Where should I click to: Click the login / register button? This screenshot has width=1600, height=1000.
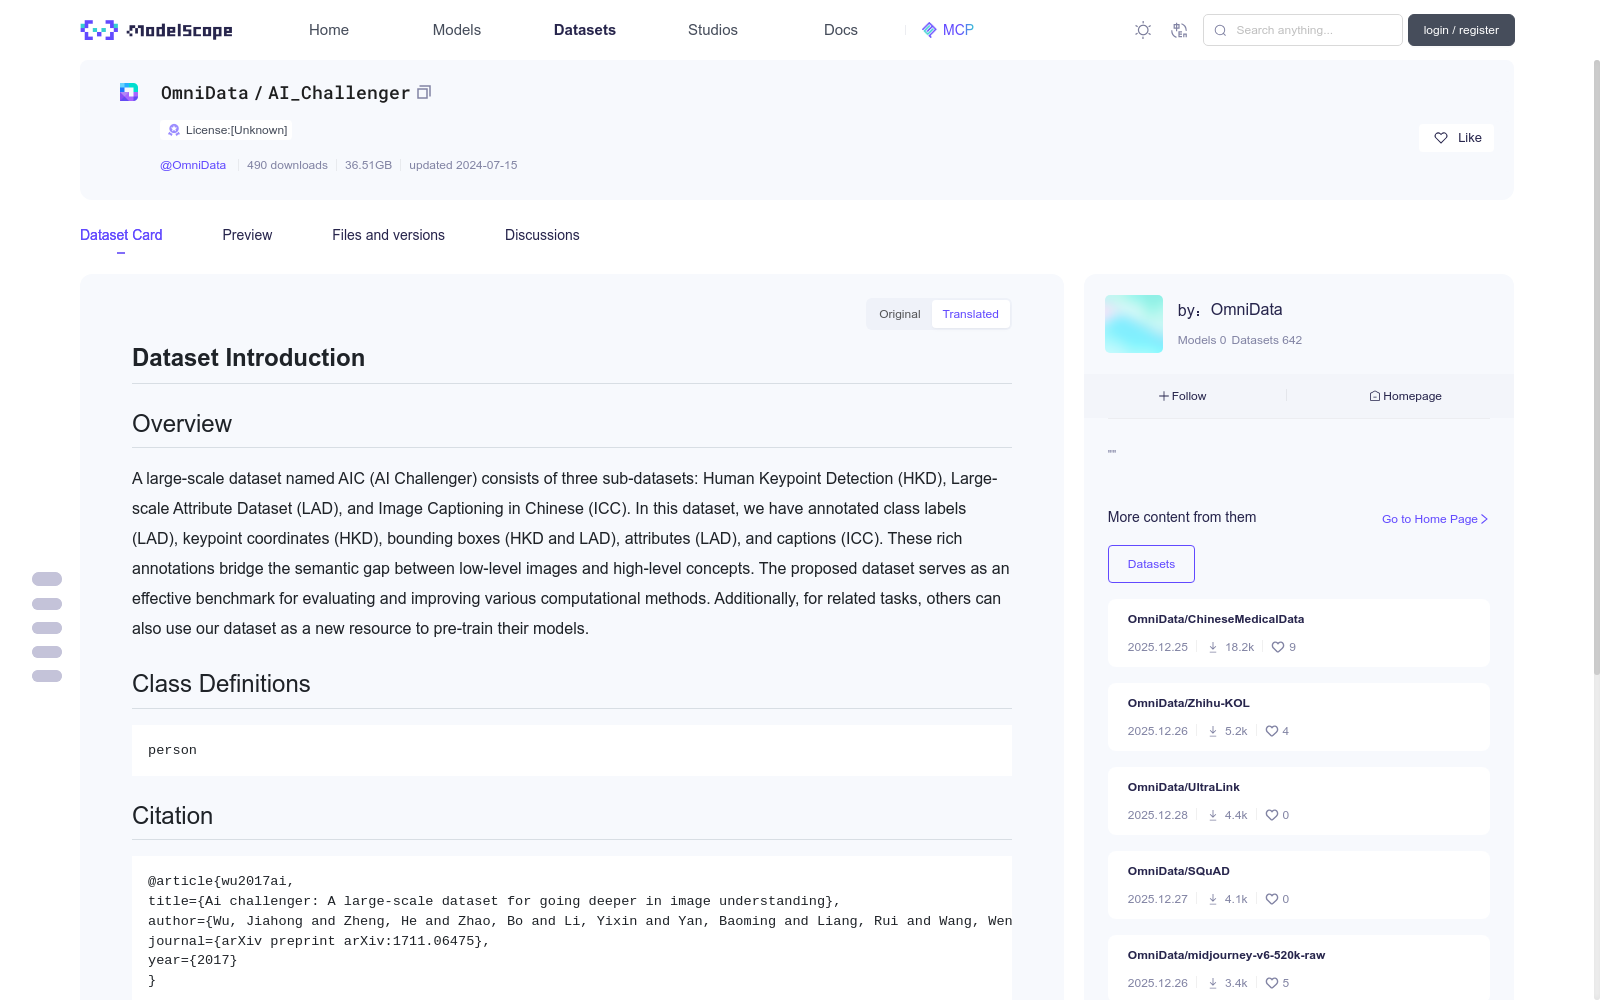(1461, 30)
